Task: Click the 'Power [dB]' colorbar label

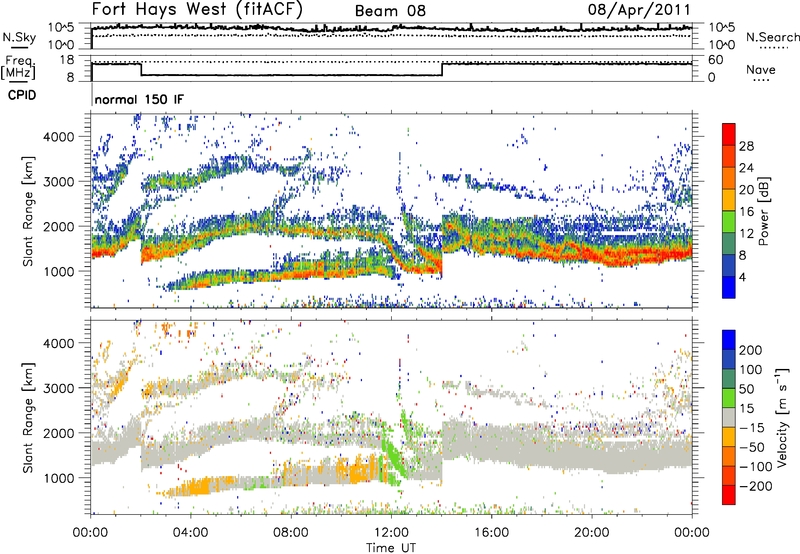Action: pyautogui.click(x=763, y=211)
